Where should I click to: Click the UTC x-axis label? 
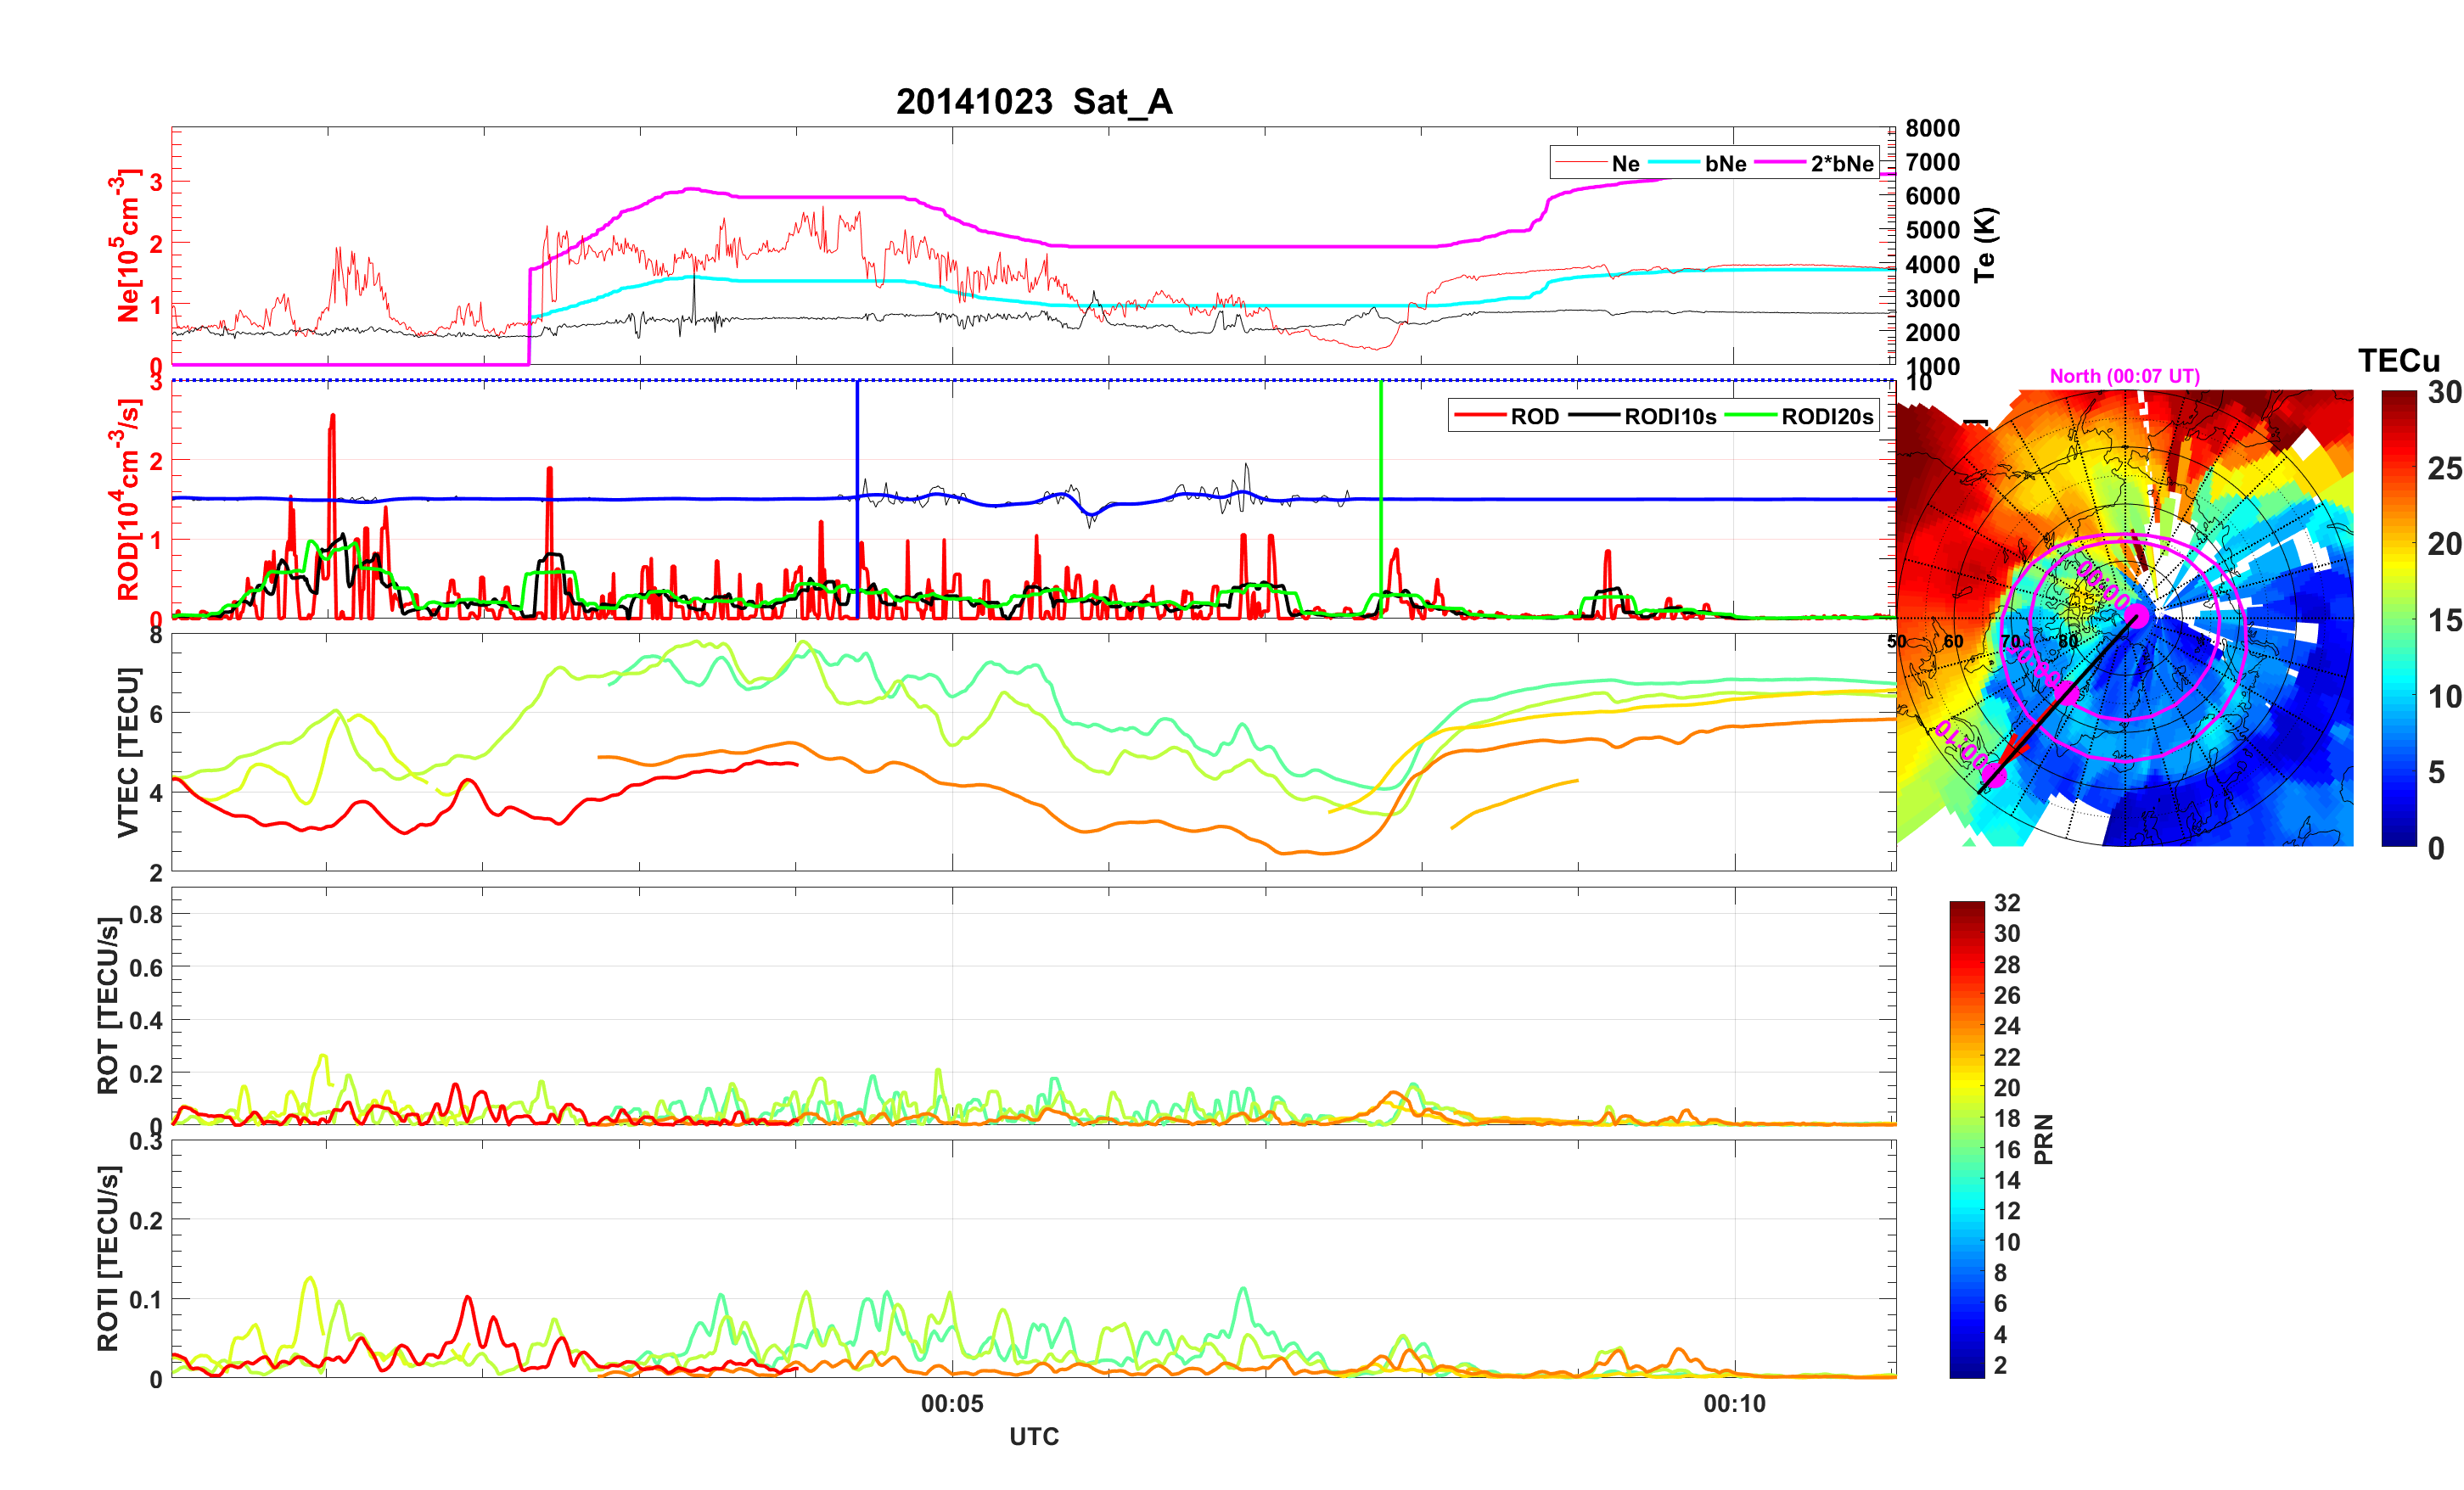1033,1436
